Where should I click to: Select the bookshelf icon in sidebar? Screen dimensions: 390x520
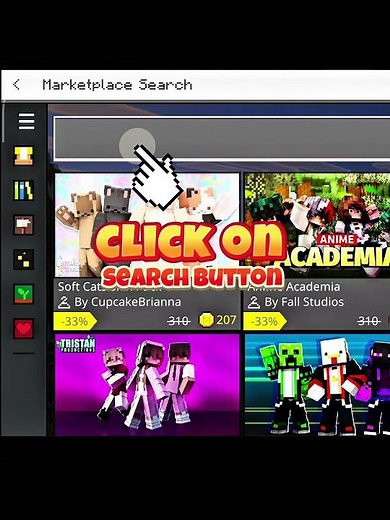(24, 190)
